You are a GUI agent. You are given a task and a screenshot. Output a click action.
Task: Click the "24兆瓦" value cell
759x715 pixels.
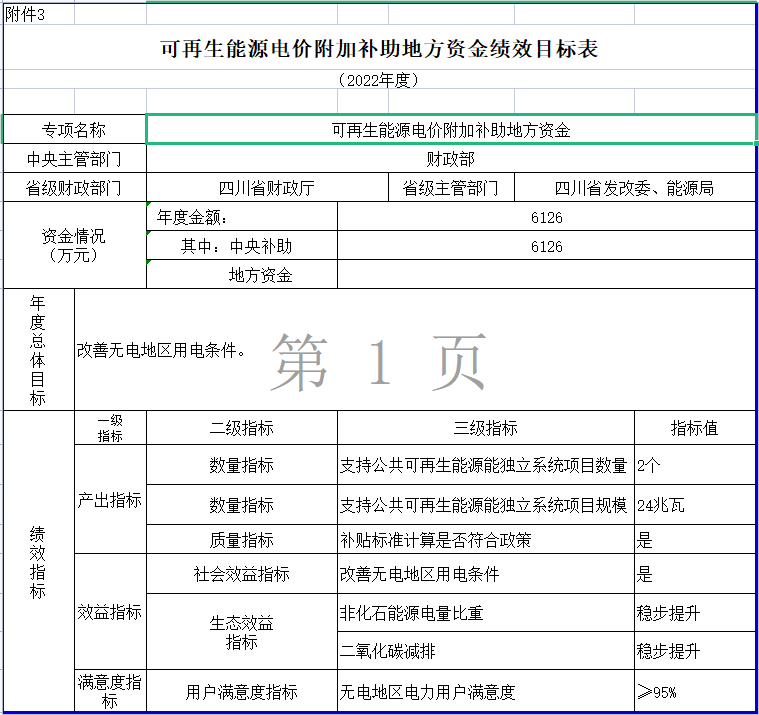[694, 505]
